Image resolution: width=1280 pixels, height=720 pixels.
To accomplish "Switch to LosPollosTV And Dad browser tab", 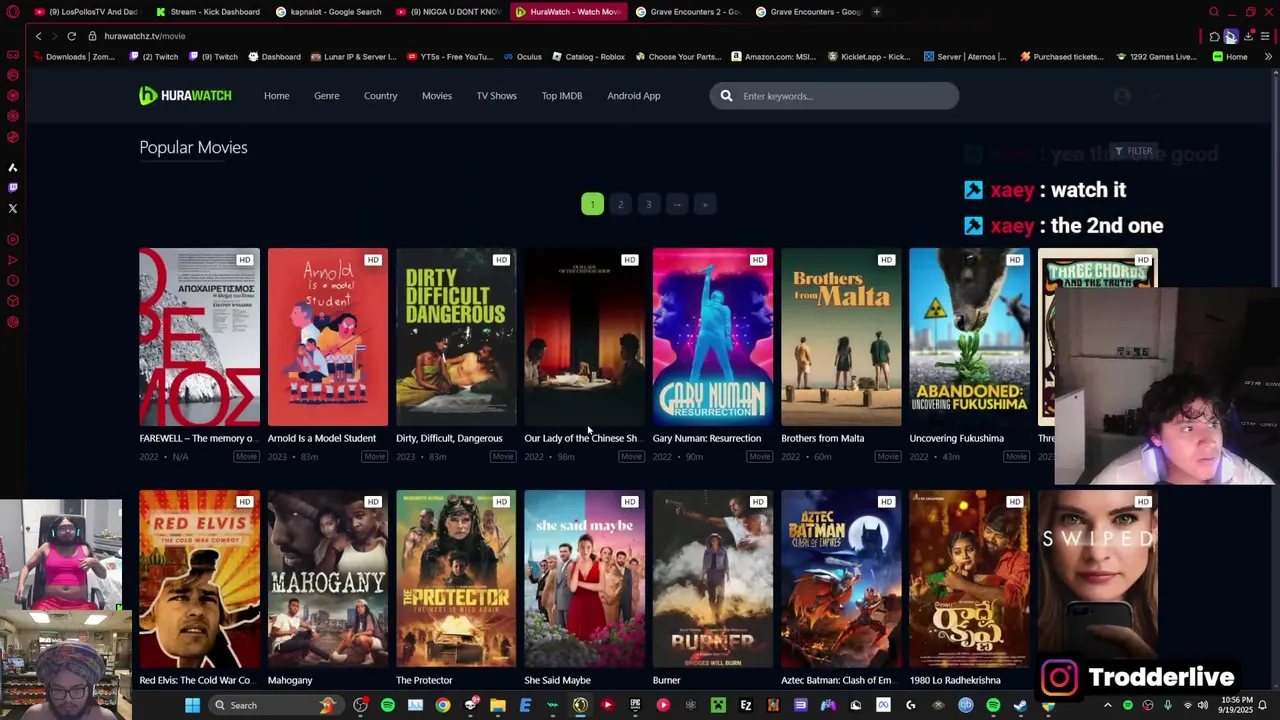I will tap(90, 12).
